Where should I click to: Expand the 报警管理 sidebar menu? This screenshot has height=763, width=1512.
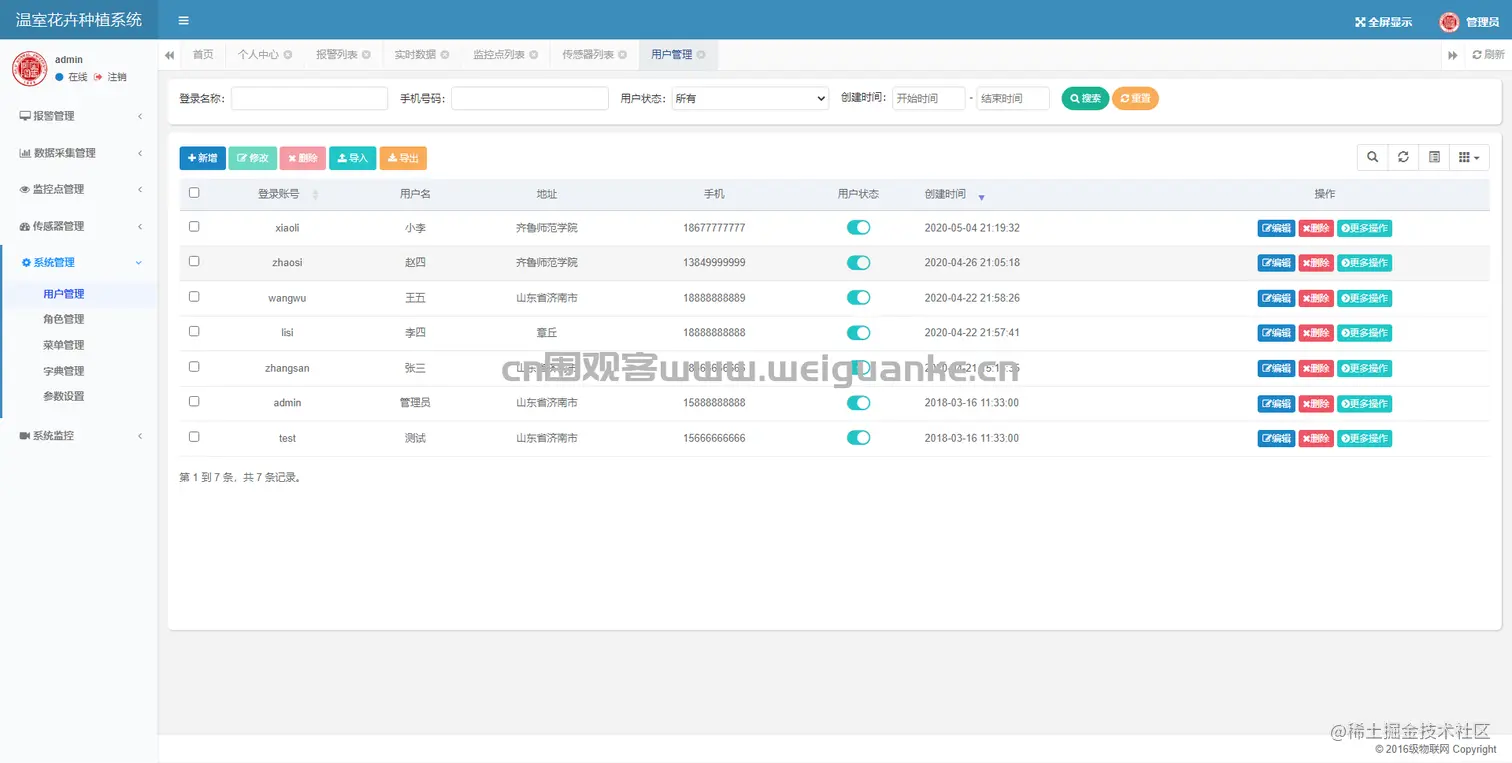coord(79,116)
